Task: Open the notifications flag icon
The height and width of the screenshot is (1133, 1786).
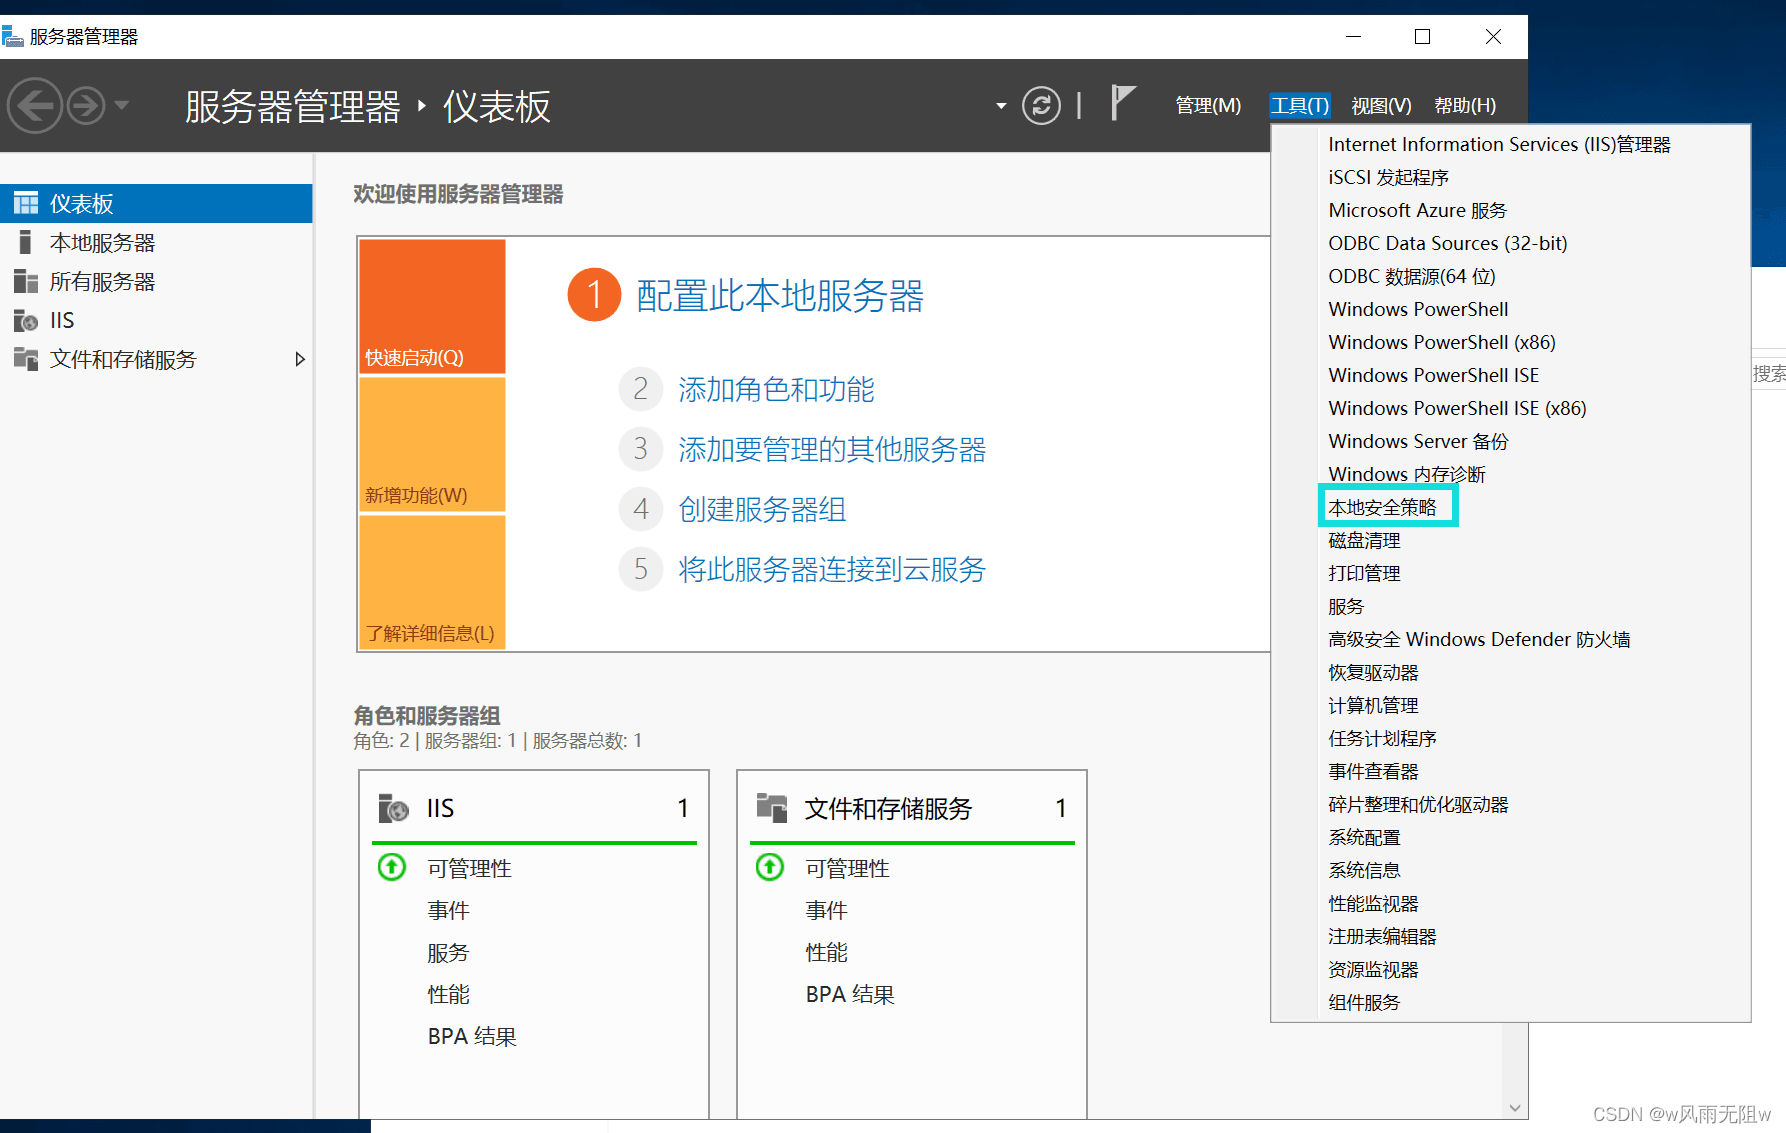Action: [x=1123, y=103]
